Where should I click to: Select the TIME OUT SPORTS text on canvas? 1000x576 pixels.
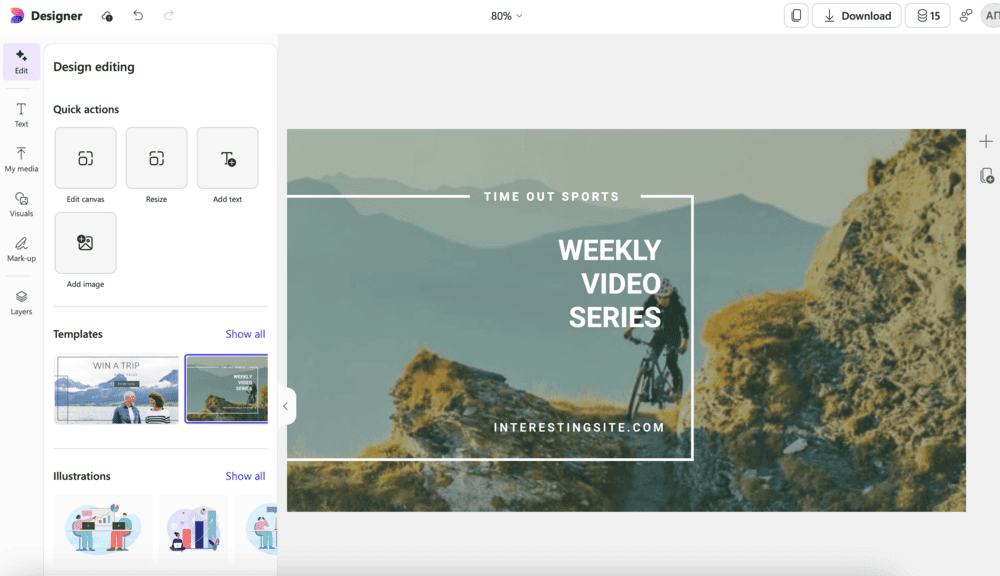(x=552, y=196)
